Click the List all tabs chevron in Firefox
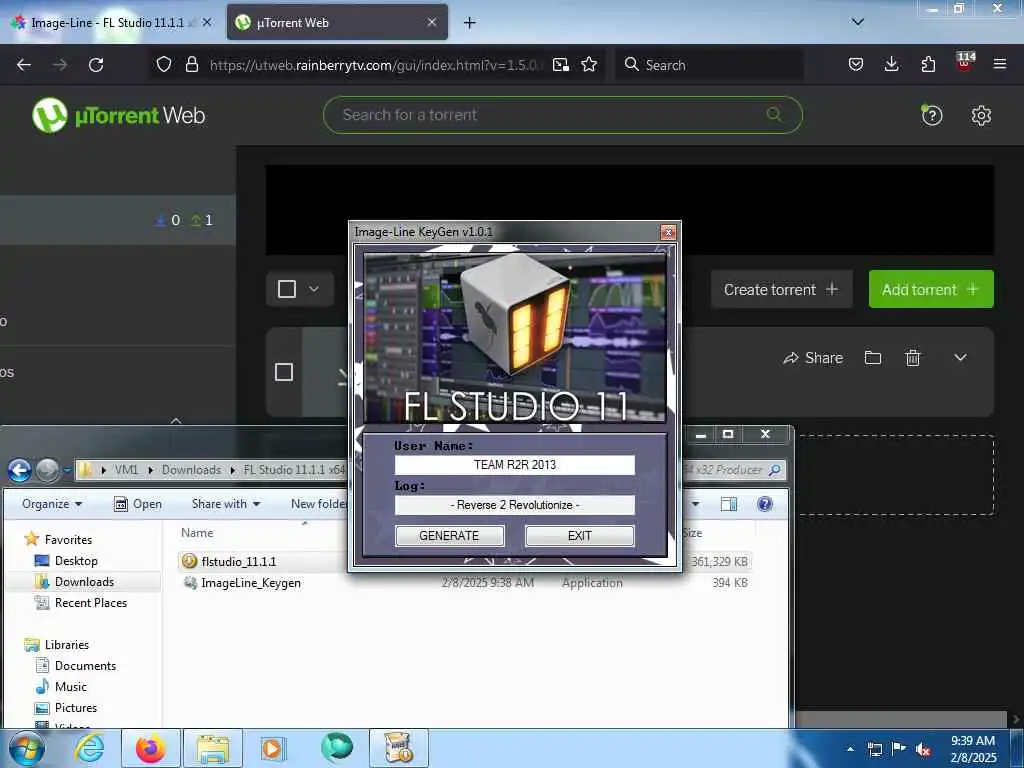 857,22
